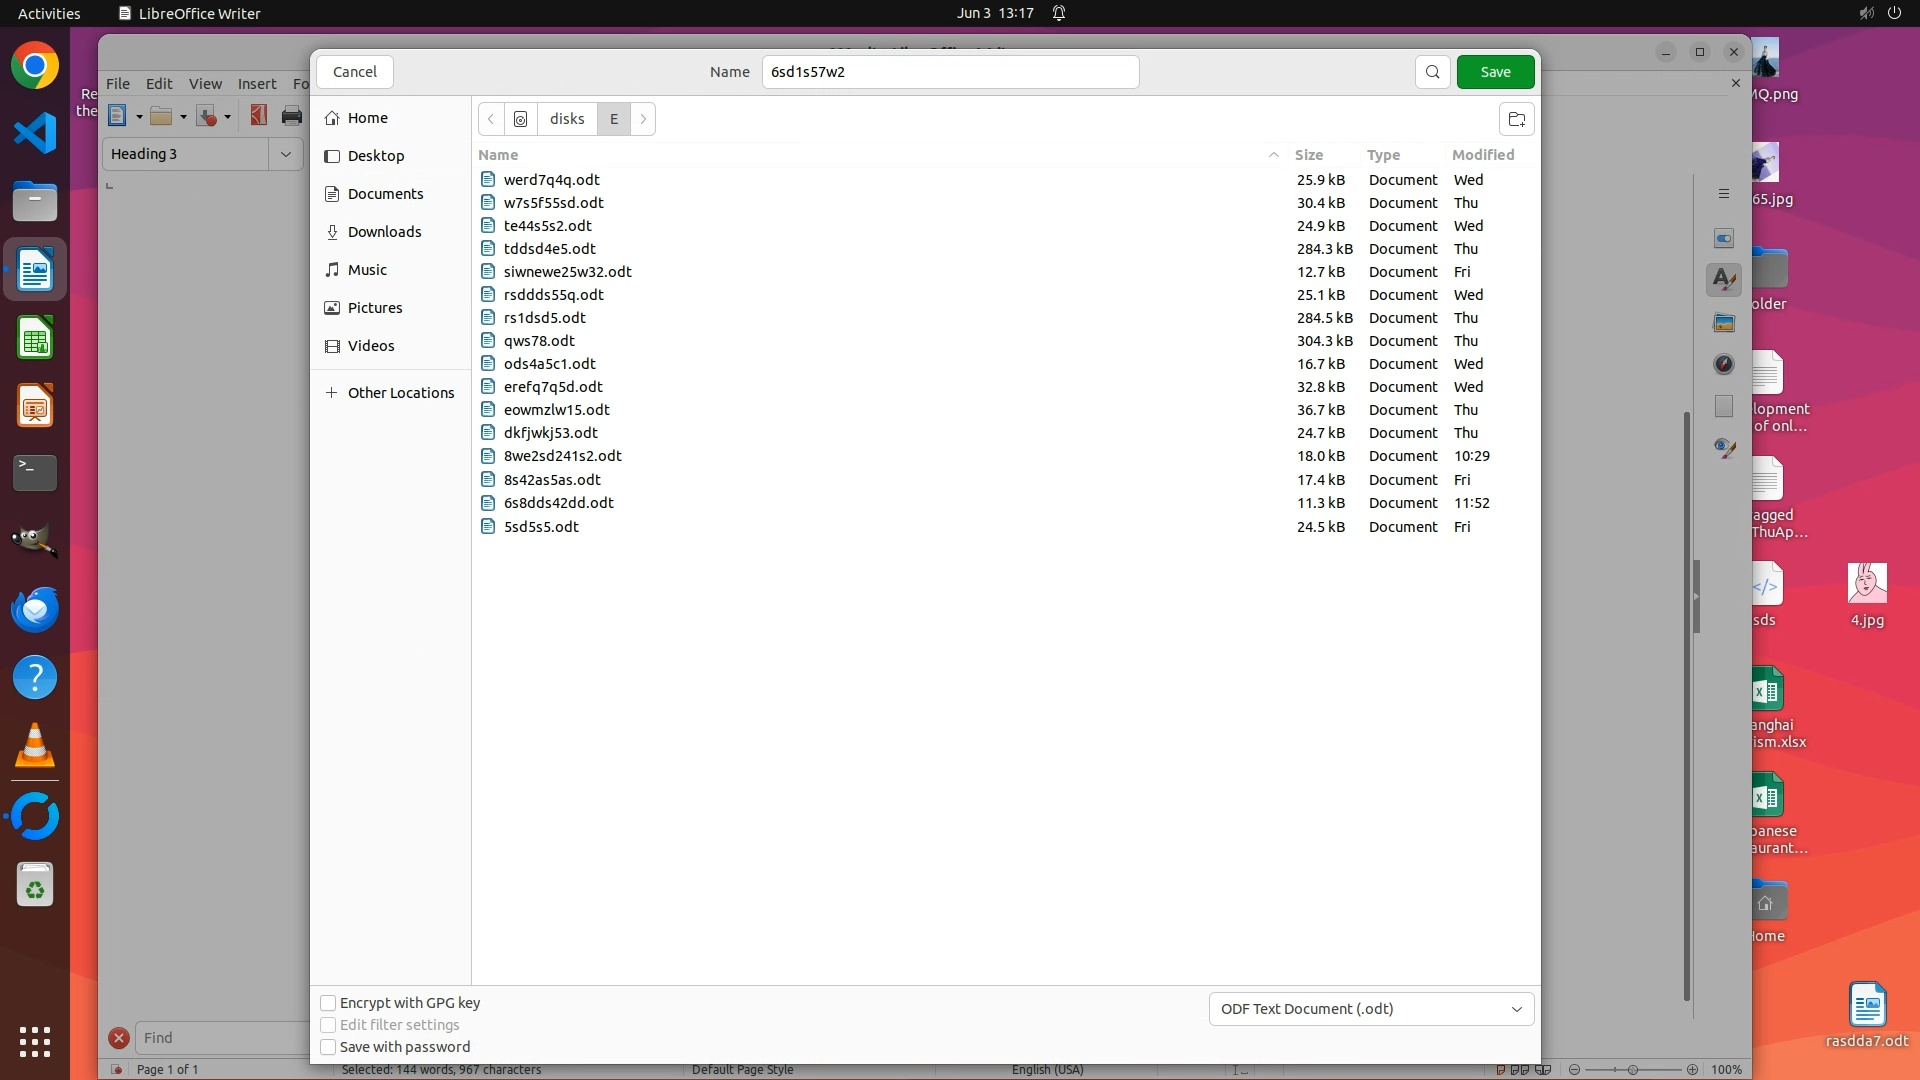Image resolution: width=1920 pixels, height=1080 pixels.
Task: Open the View menu
Action: point(205,84)
